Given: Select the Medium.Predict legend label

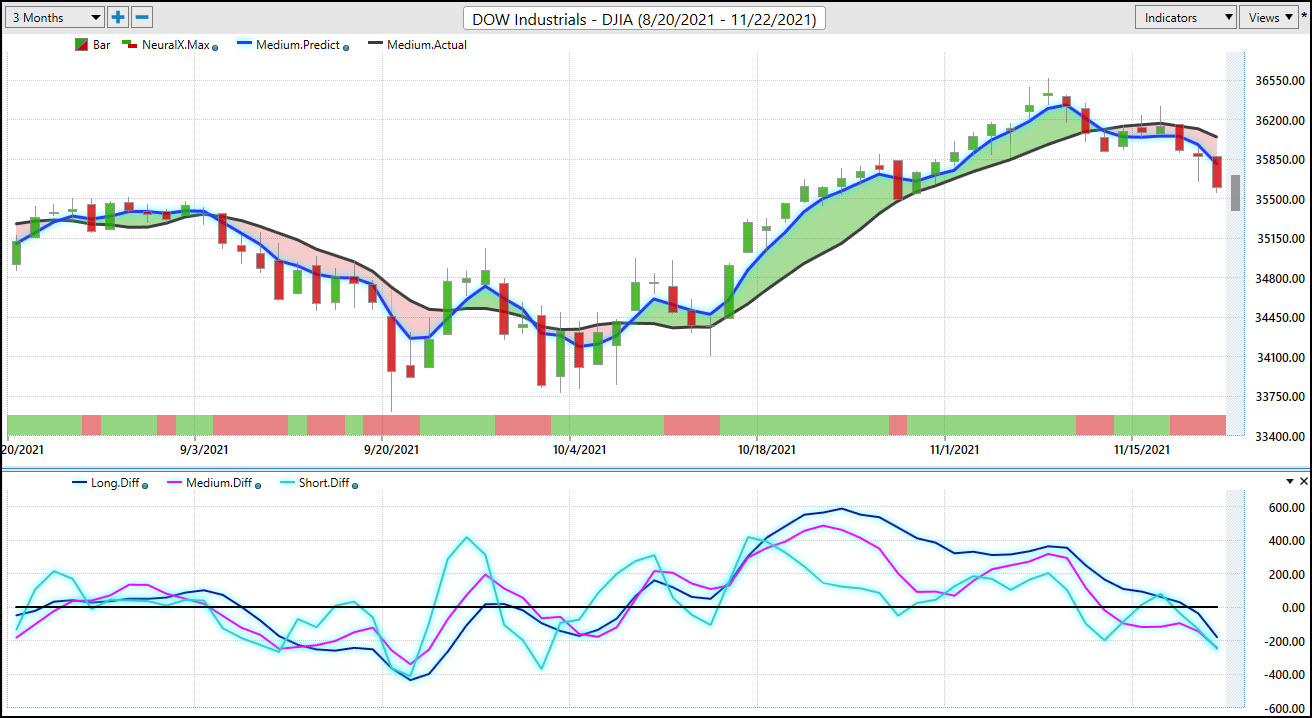Looking at the screenshot, I should tap(298, 44).
